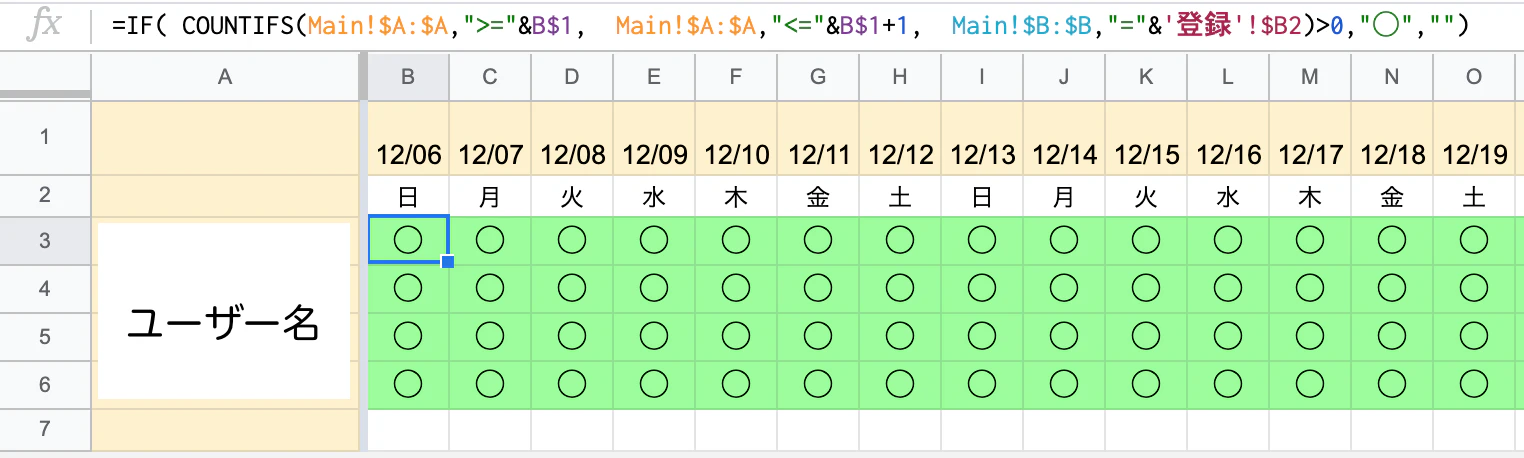Select column M header
Screen dimensions: 1524x458
1310,76
